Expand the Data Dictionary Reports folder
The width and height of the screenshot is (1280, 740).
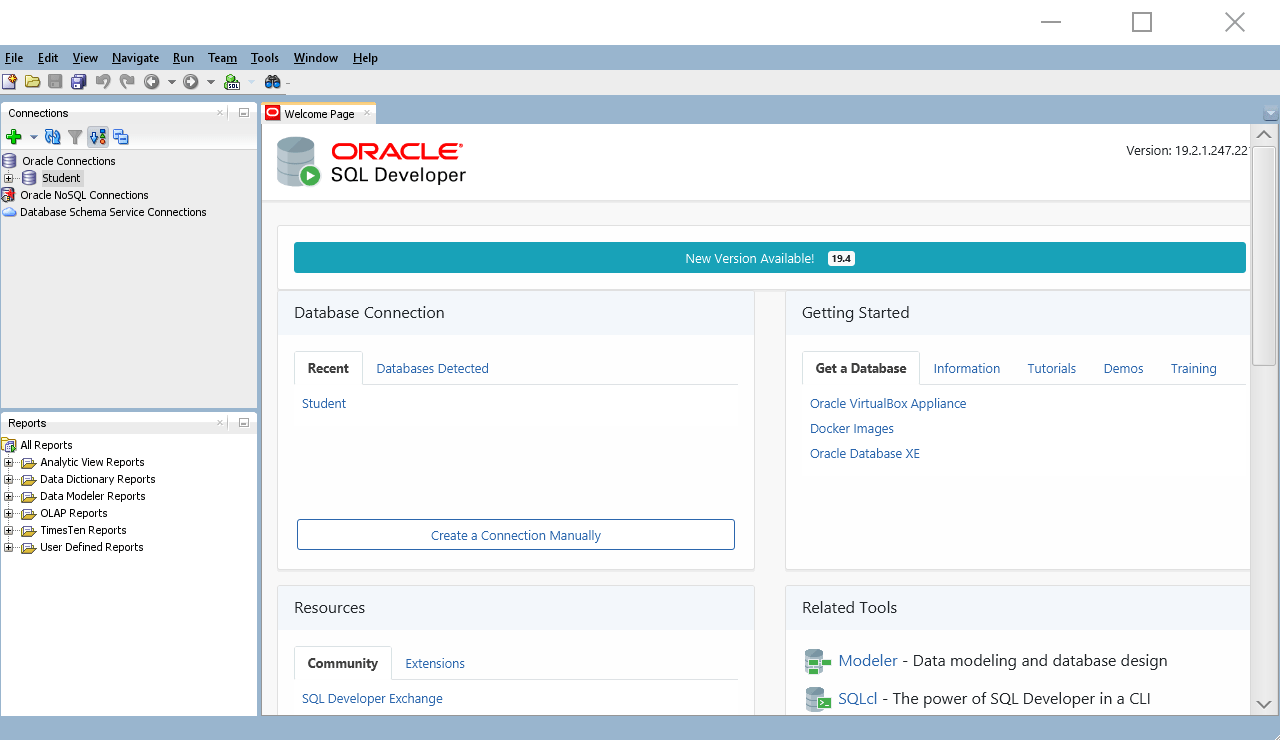coord(8,479)
